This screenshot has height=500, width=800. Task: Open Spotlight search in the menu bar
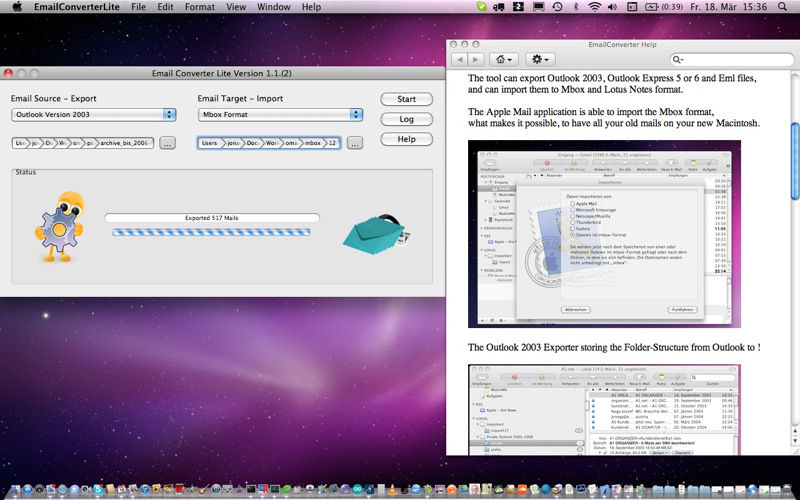[x=782, y=7]
